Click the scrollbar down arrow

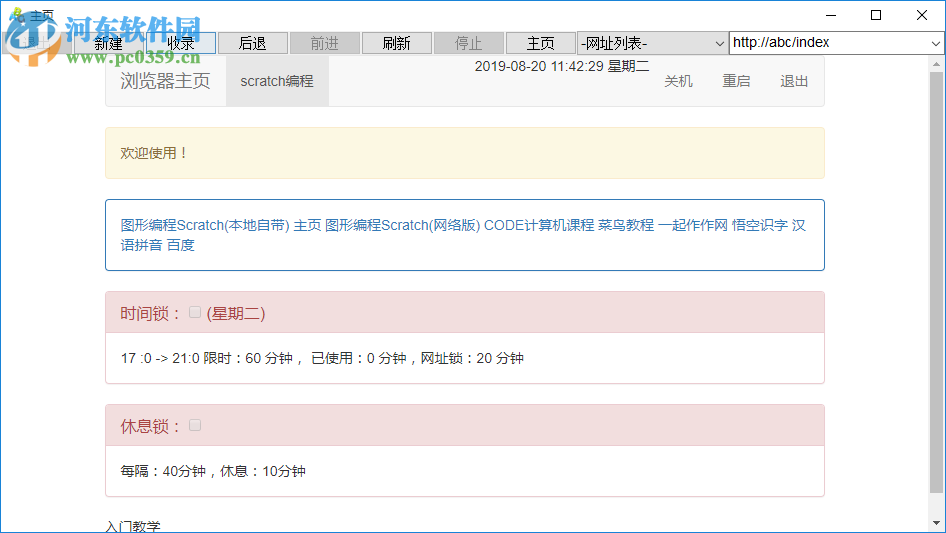click(936, 523)
